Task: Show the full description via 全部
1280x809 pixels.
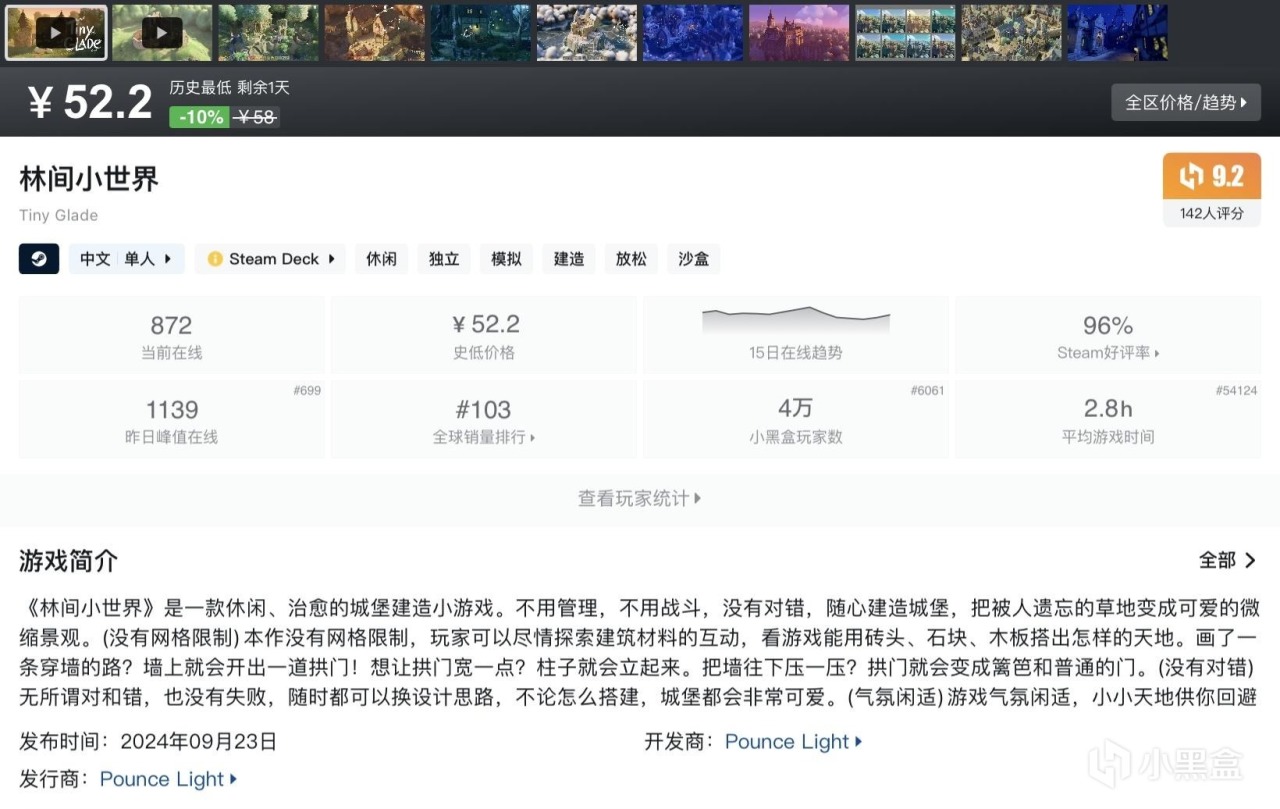Action: pyautogui.click(x=1228, y=561)
